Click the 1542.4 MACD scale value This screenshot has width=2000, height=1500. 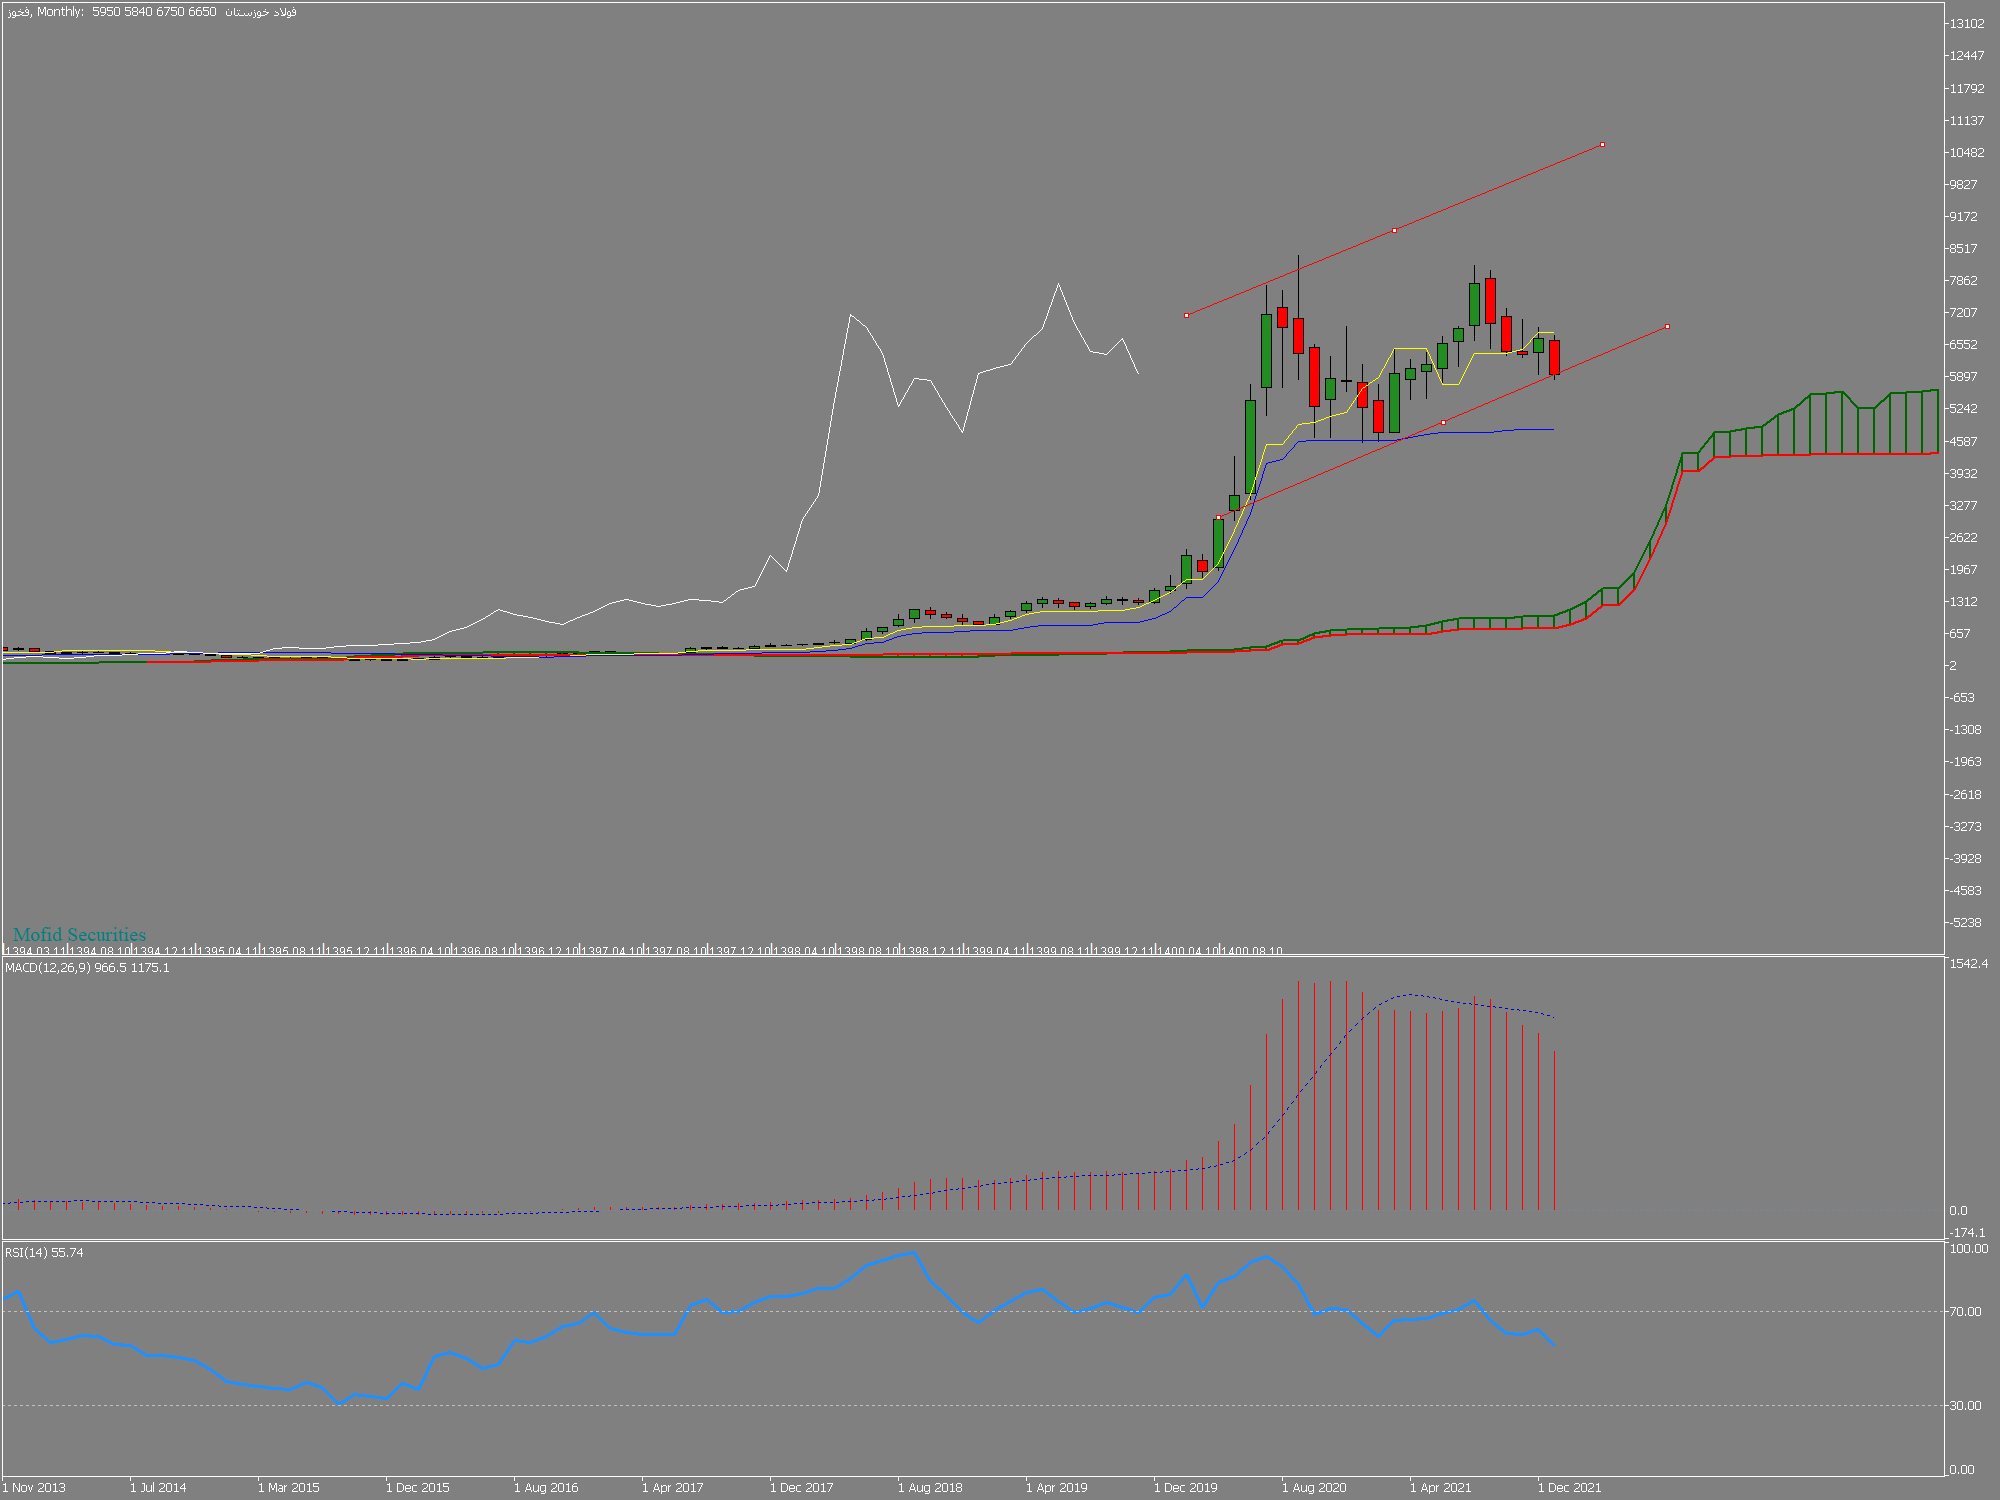click(x=1969, y=964)
